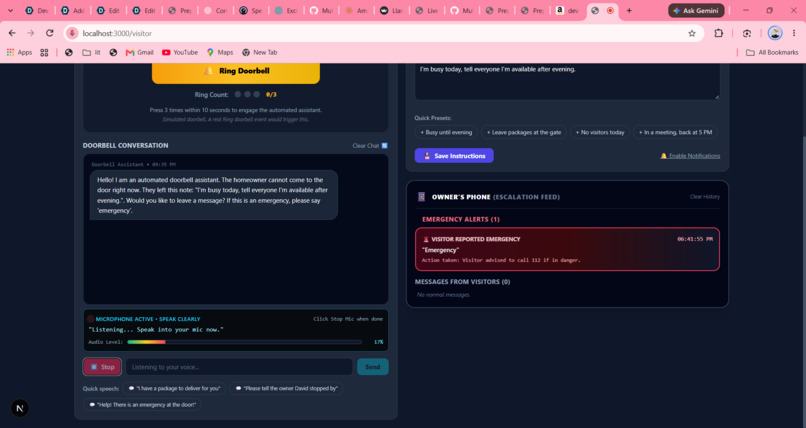Click the save icon inside Save Instructions
This screenshot has width=806, height=428.
[427, 156]
